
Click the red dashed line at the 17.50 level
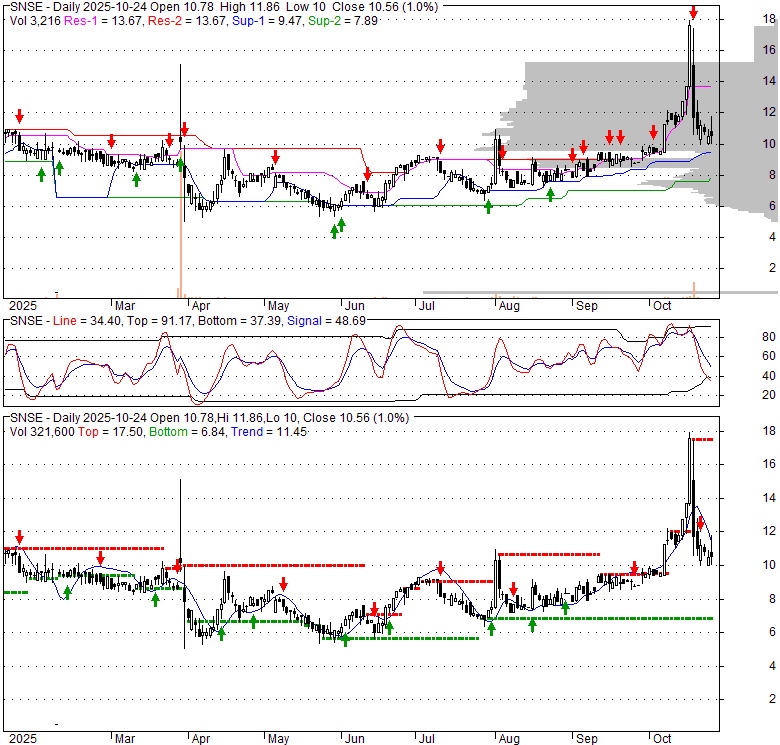coord(702,440)
